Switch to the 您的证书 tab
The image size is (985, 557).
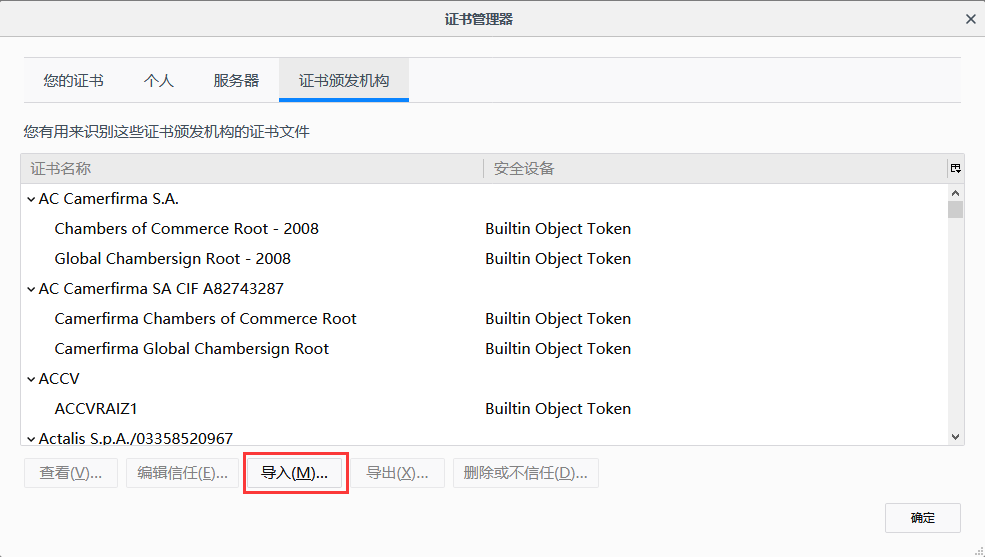tap(73, 81)
